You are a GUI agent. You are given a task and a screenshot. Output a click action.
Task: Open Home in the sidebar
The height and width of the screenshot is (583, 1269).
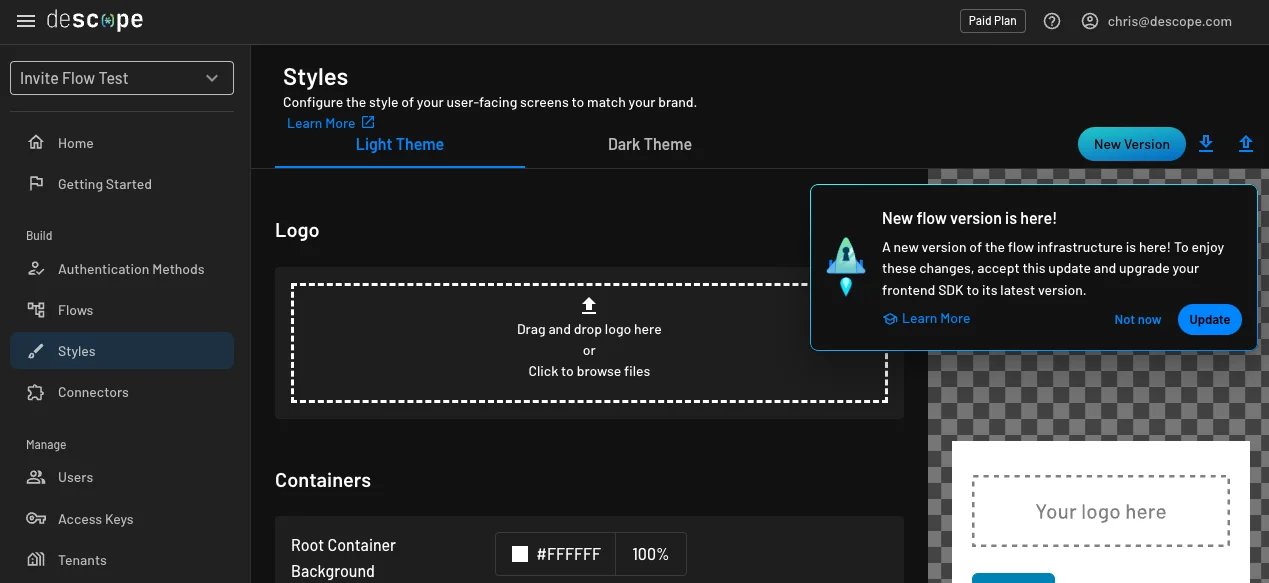tap(122, 143)
